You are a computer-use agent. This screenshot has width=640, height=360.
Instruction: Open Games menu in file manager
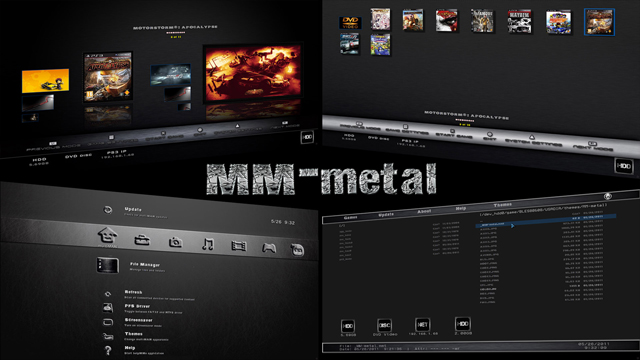[351, 218]
